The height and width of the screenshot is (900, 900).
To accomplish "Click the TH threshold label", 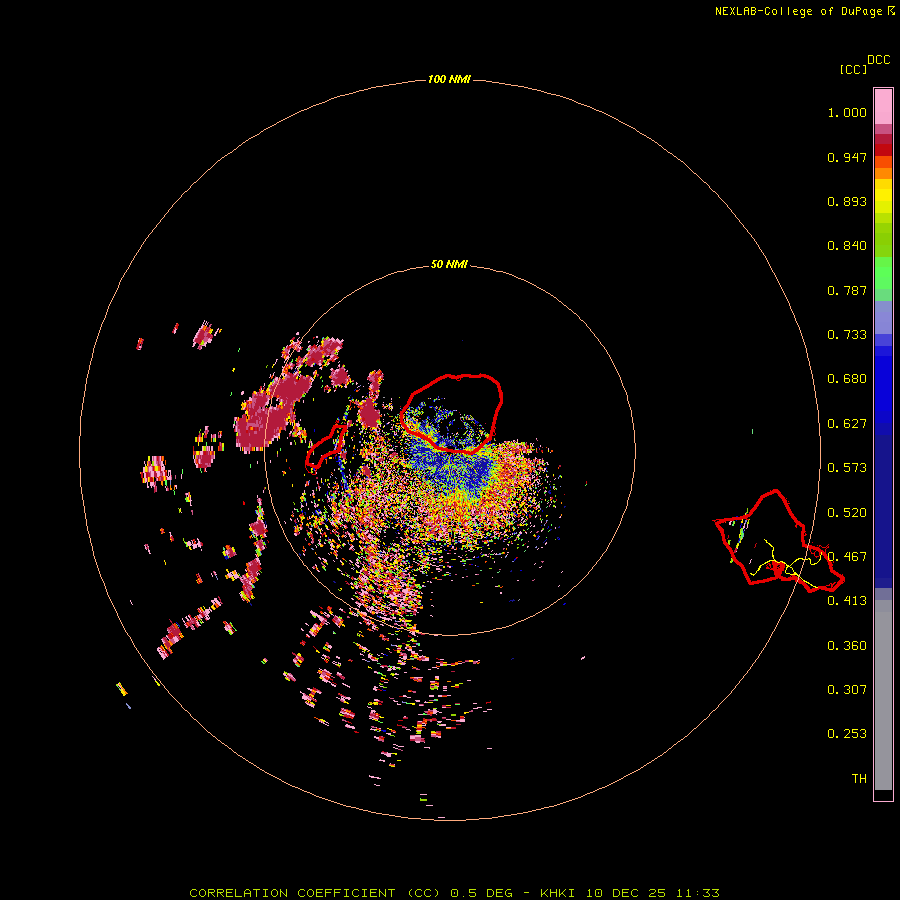I will (859, 779).
